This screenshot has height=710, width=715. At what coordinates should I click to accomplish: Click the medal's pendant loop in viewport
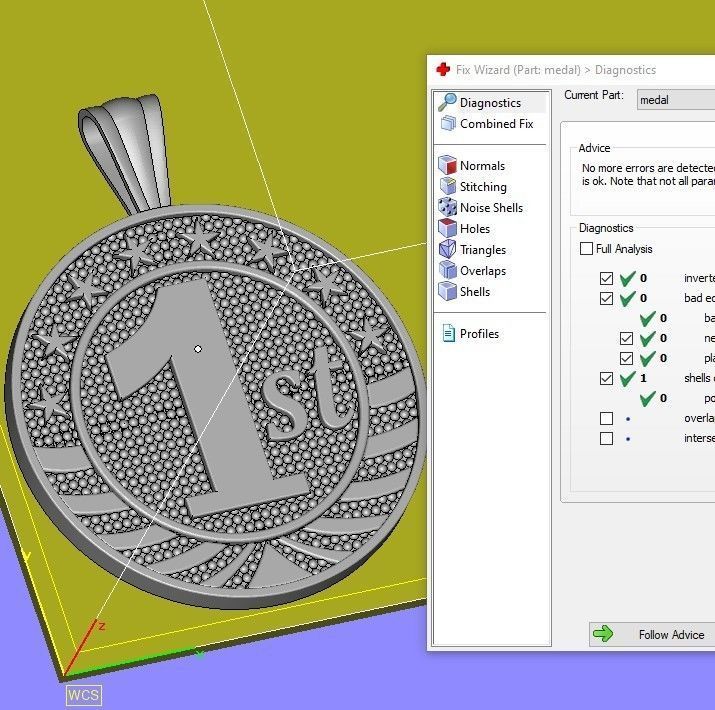point(125,153)
